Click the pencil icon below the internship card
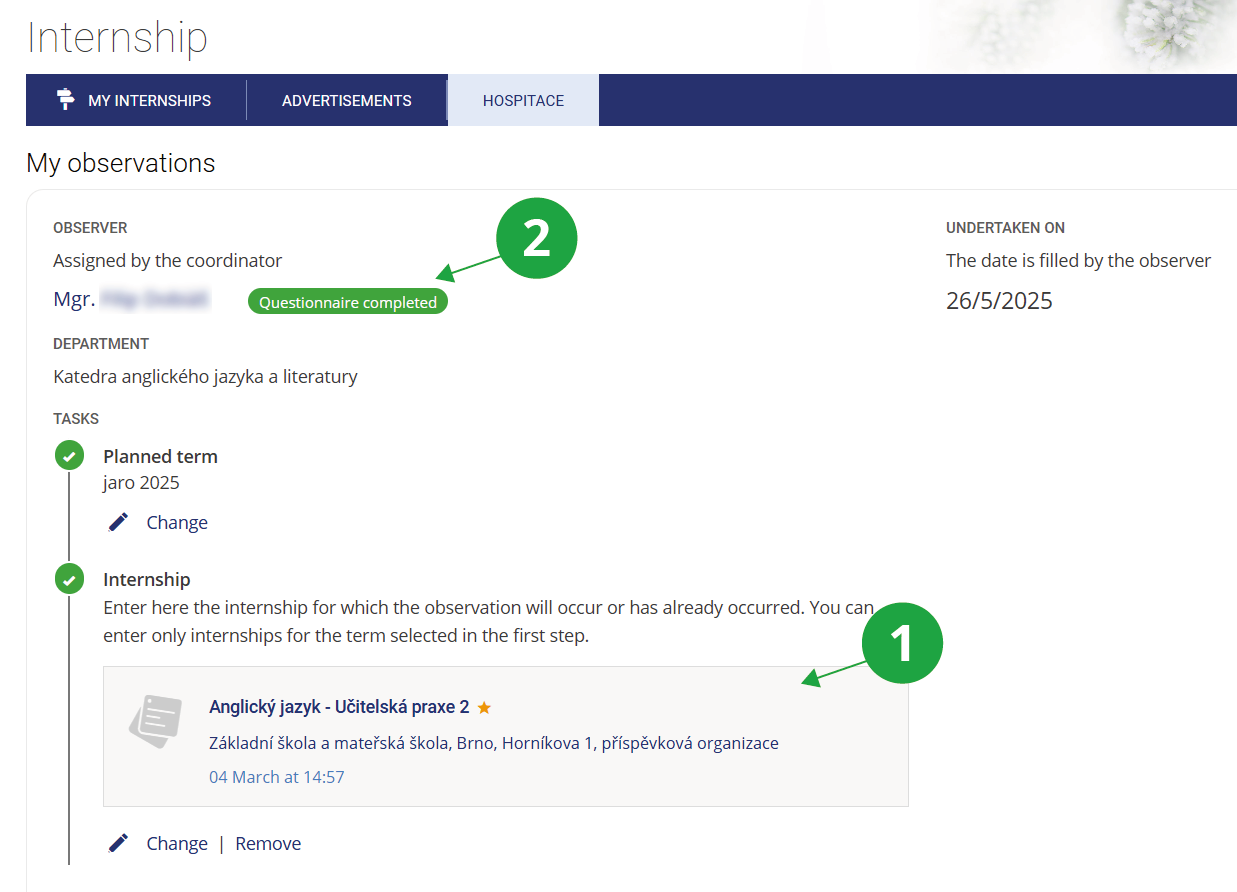 118,843
